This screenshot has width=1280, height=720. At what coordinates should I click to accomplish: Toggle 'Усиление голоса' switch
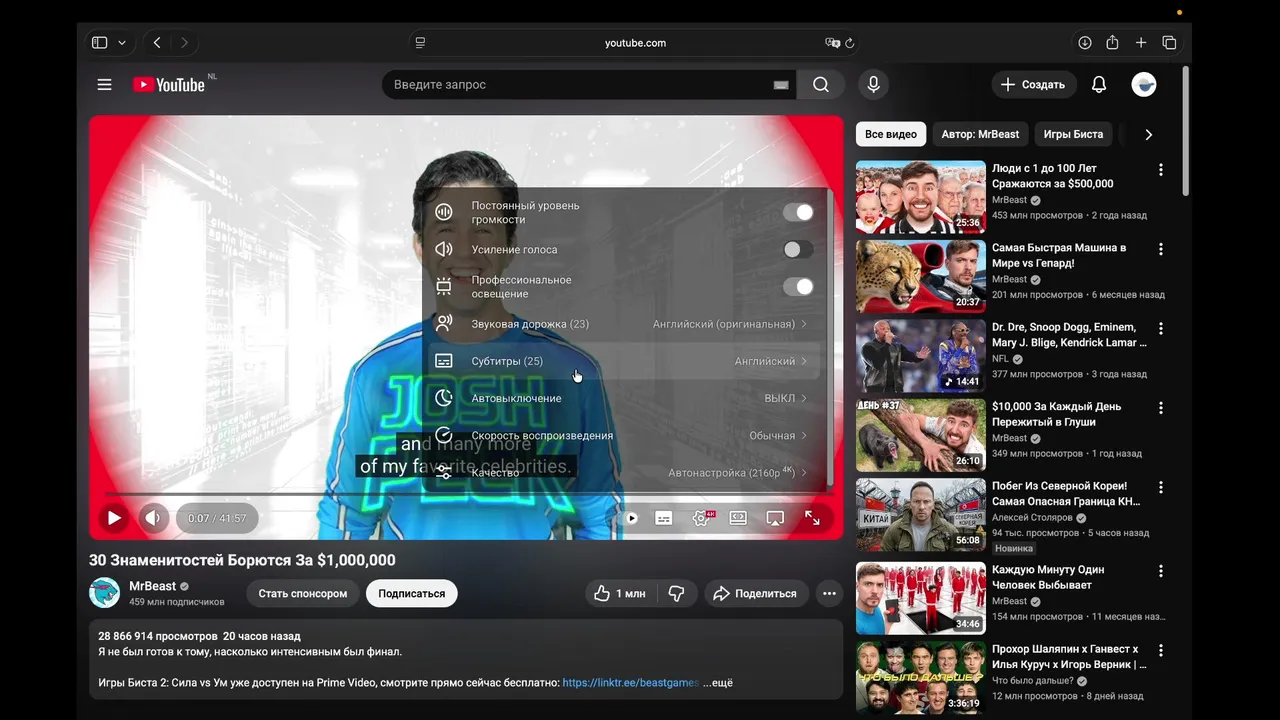click(x=798, y=249)
